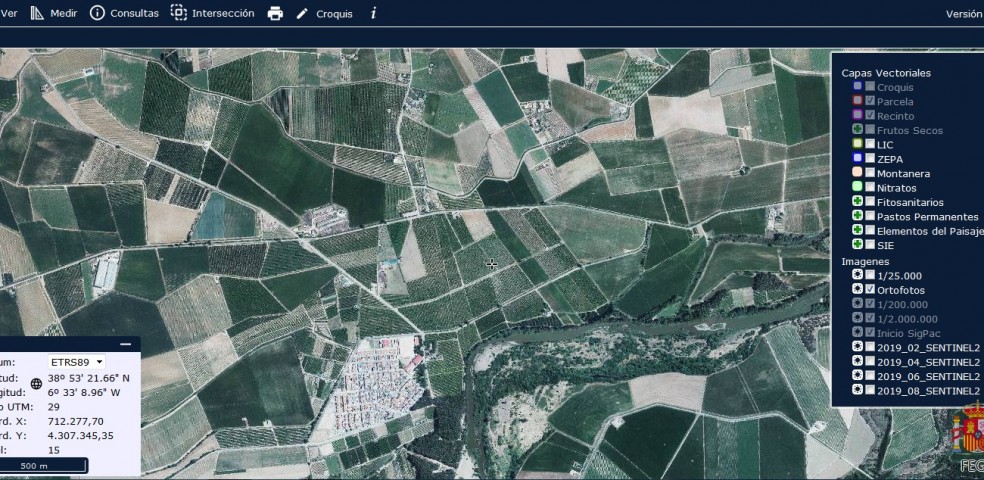The image size is (984, 480).
Task: Toggle the SIE layer checkbox
Action: click(870, 245)
